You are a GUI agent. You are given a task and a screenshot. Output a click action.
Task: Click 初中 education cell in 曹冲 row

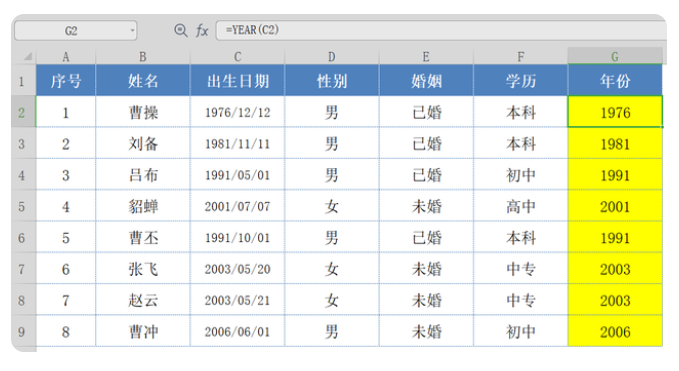pyautogui.click(x=521, y=332)
